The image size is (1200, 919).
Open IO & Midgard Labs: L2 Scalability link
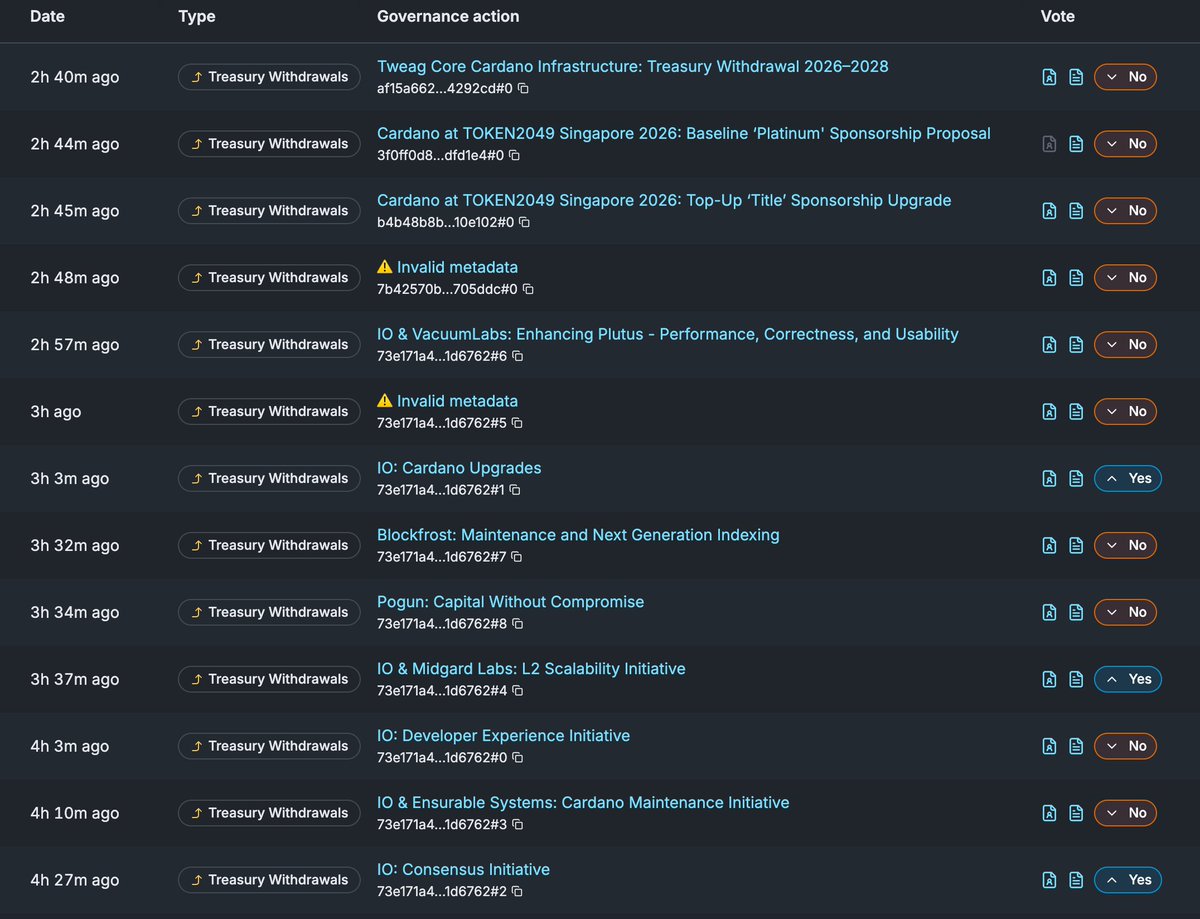531,670
